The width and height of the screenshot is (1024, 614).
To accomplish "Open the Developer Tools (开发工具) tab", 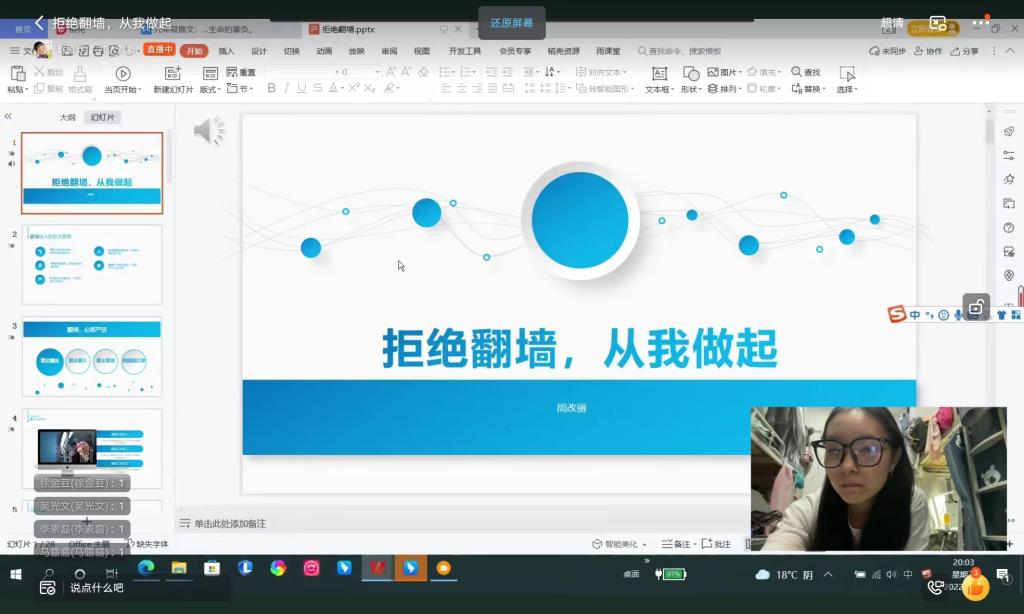I will point(464,51).
